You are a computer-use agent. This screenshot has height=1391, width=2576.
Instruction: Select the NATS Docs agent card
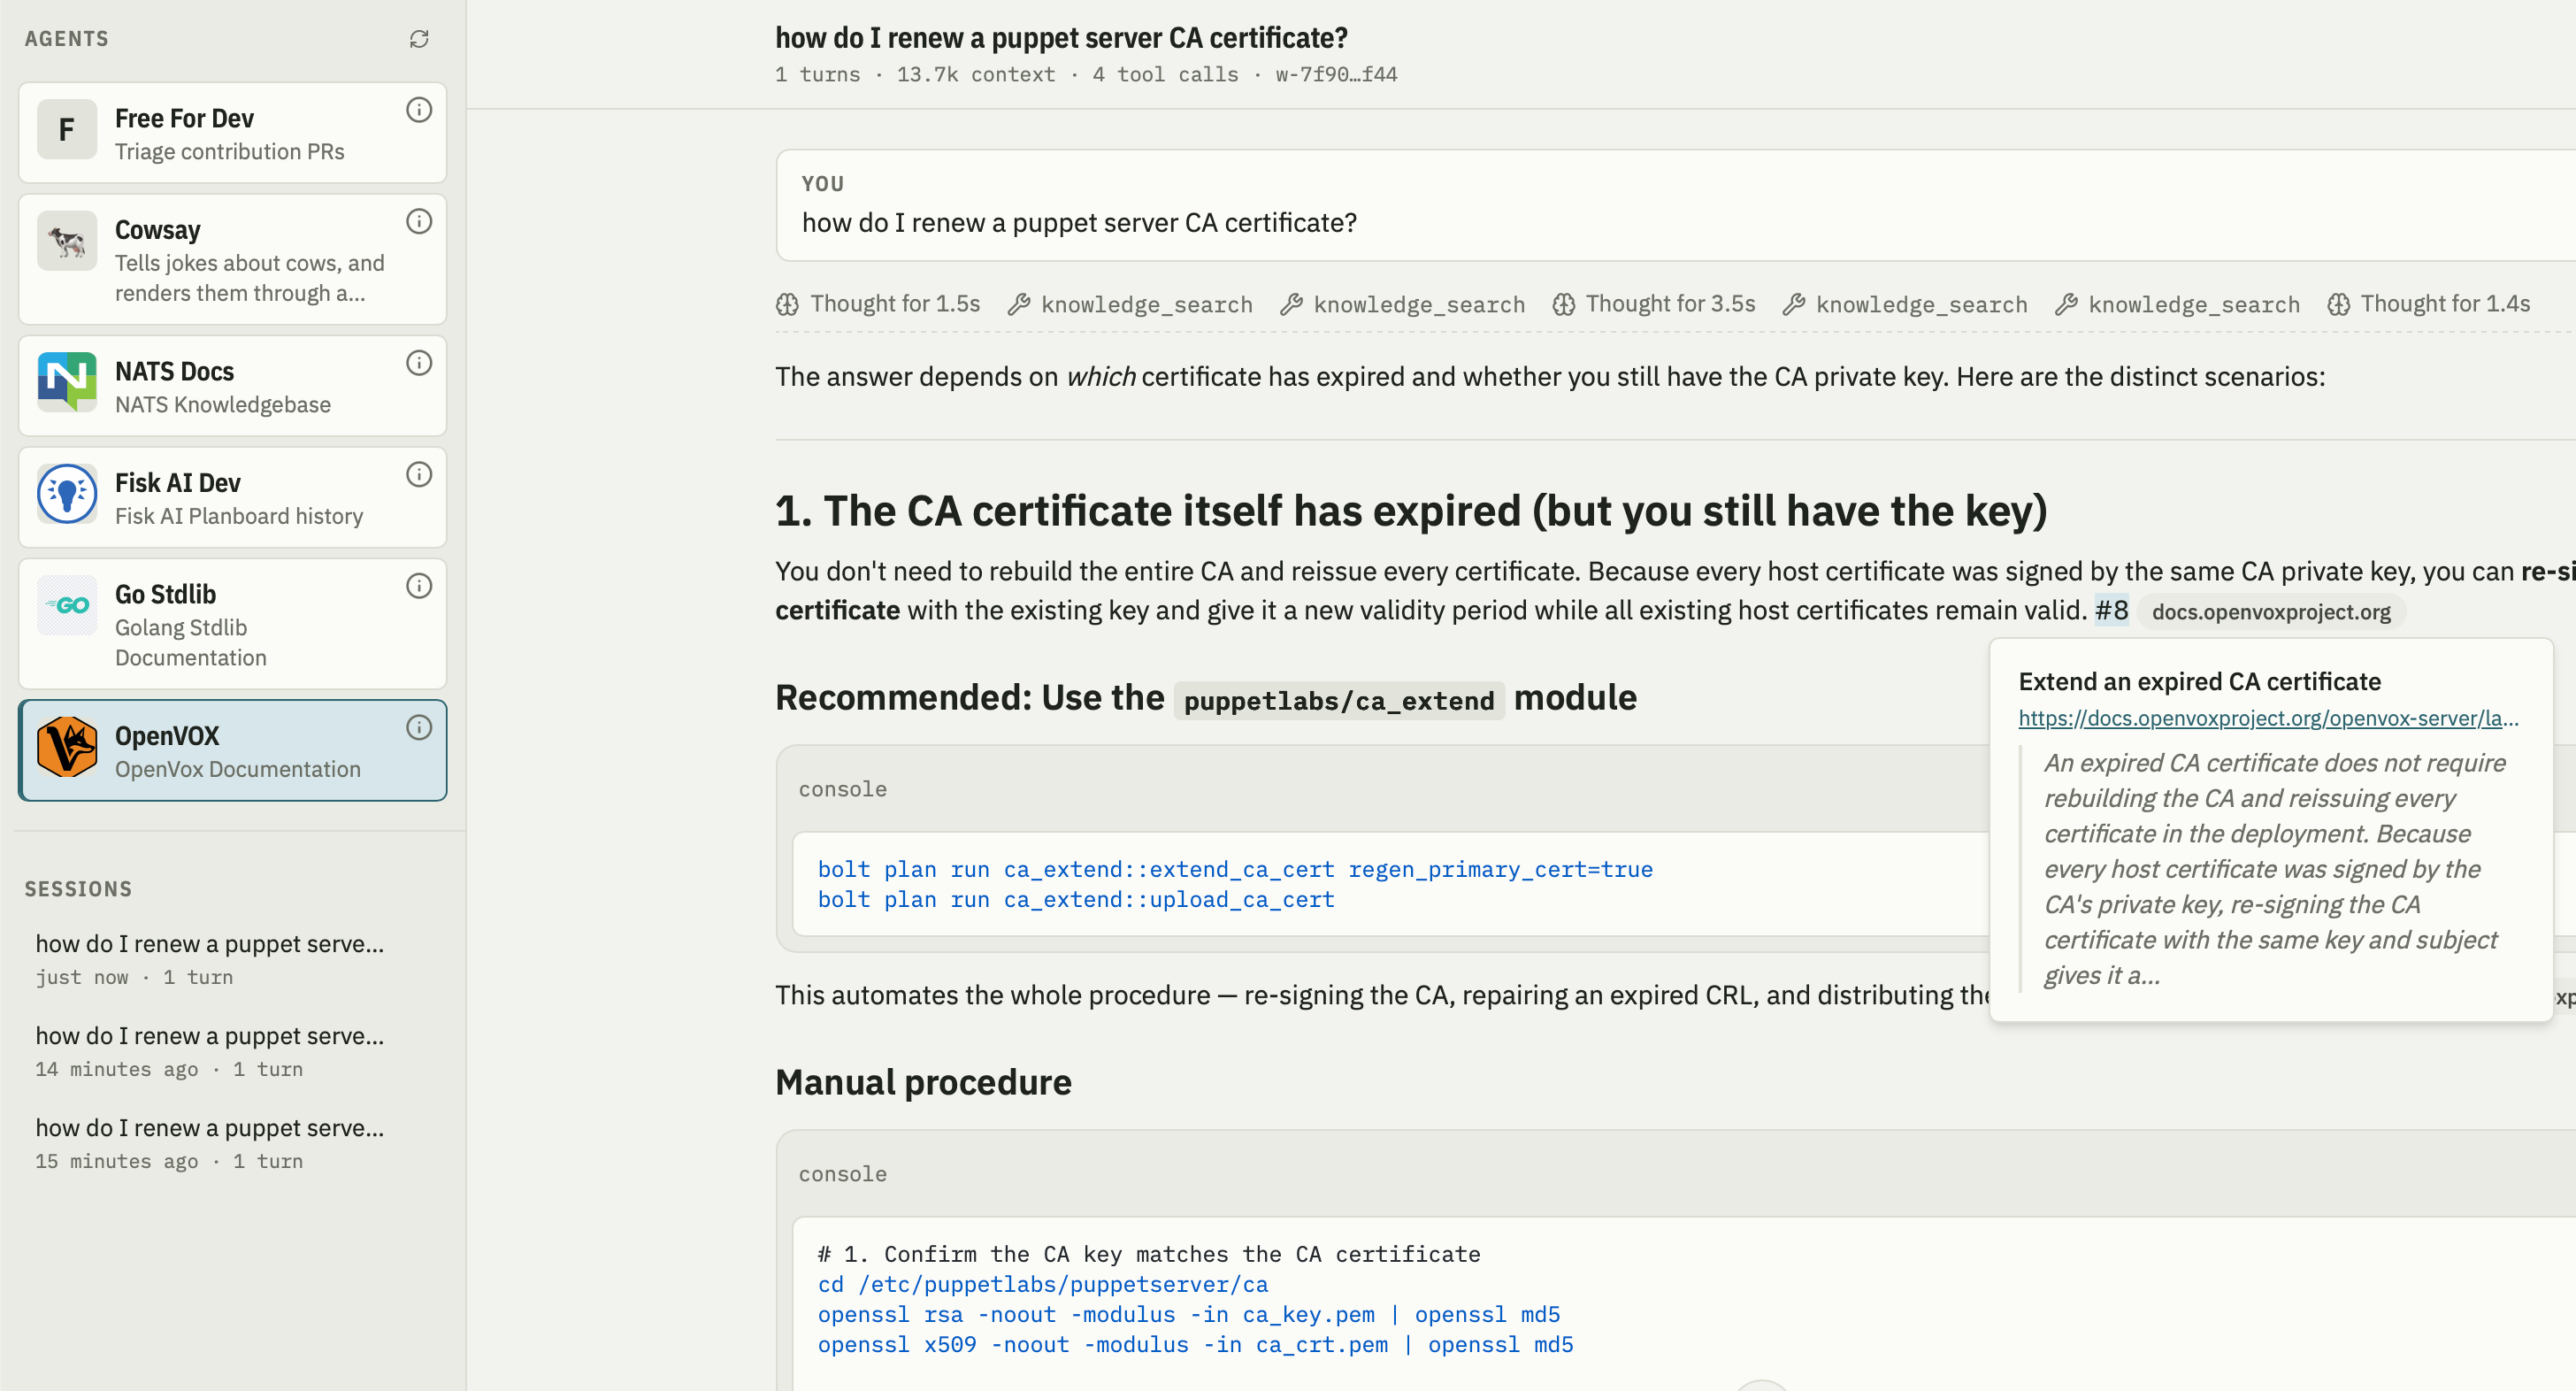232,386
